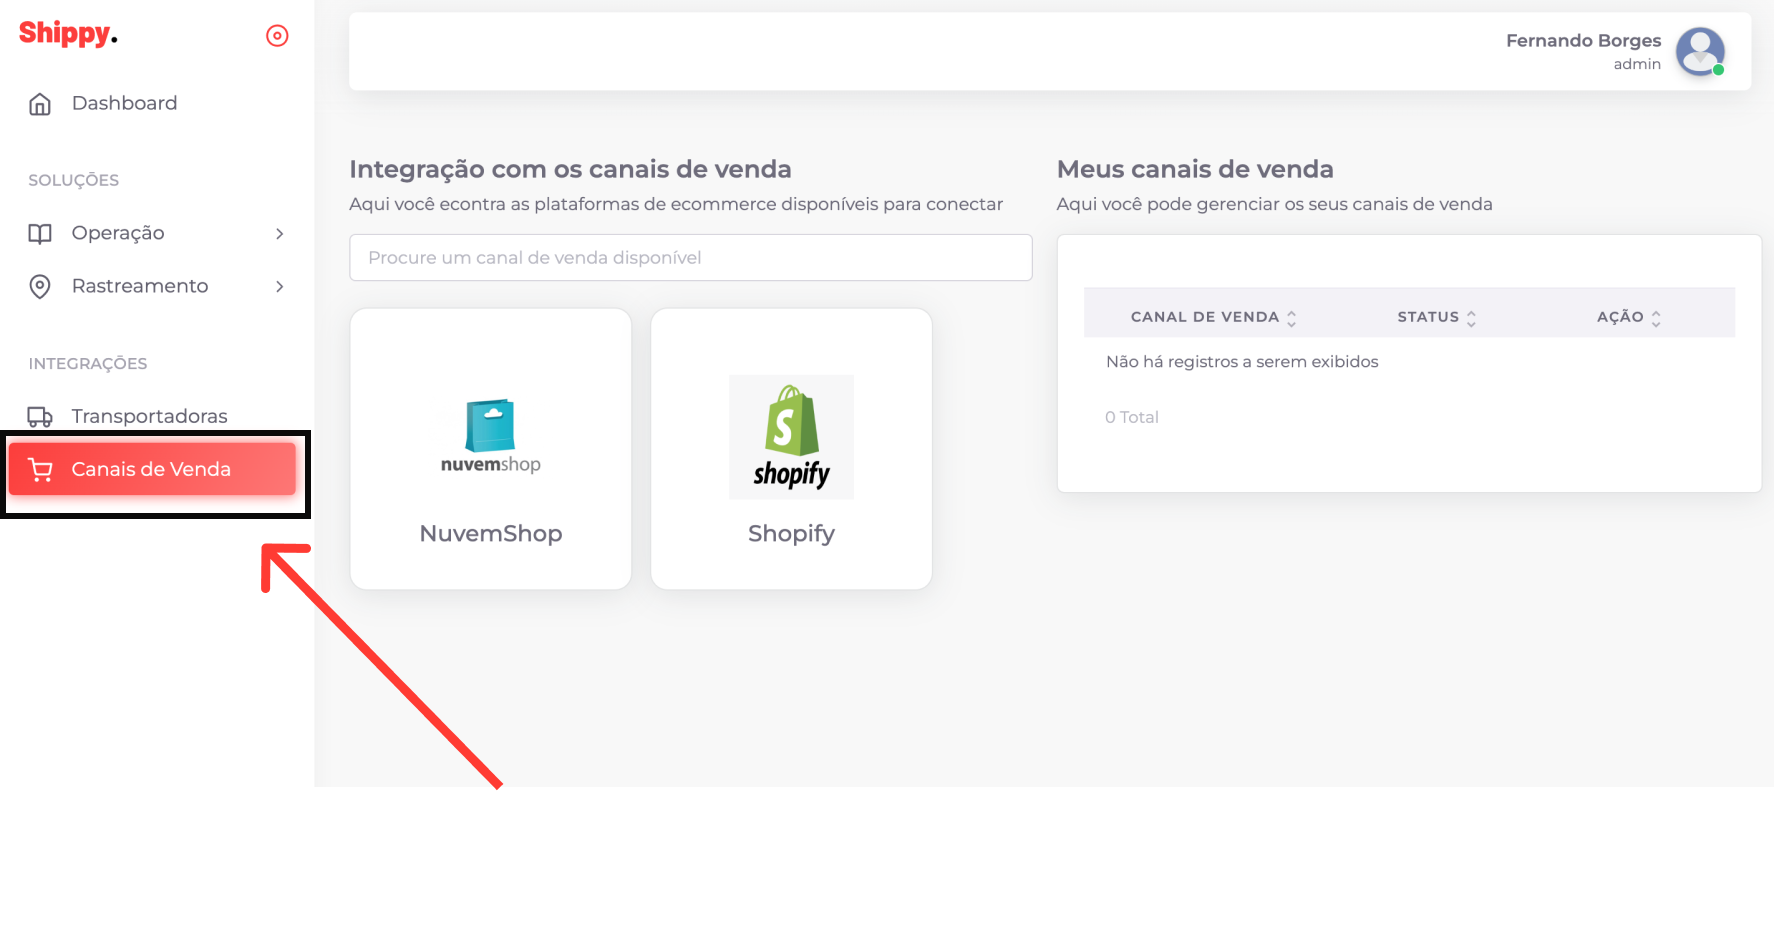
Task: Sort by Status column arrows
Action: point(1471,318)
